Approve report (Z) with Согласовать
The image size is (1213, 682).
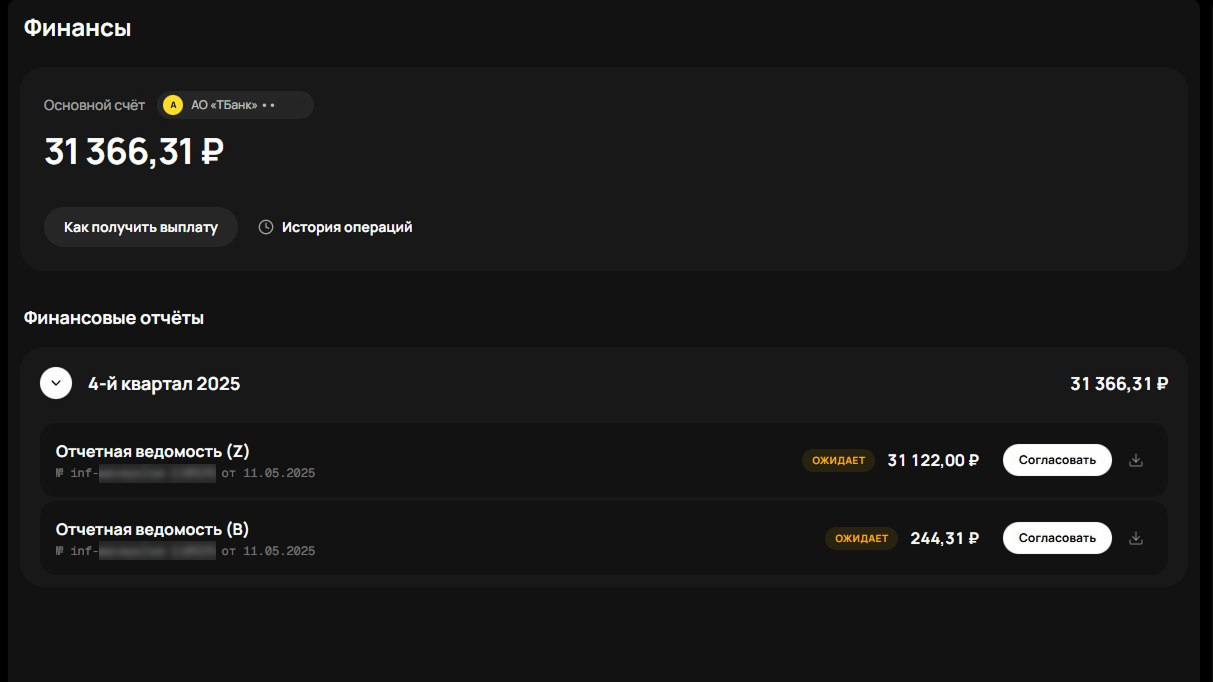[x=1057, y=460]
